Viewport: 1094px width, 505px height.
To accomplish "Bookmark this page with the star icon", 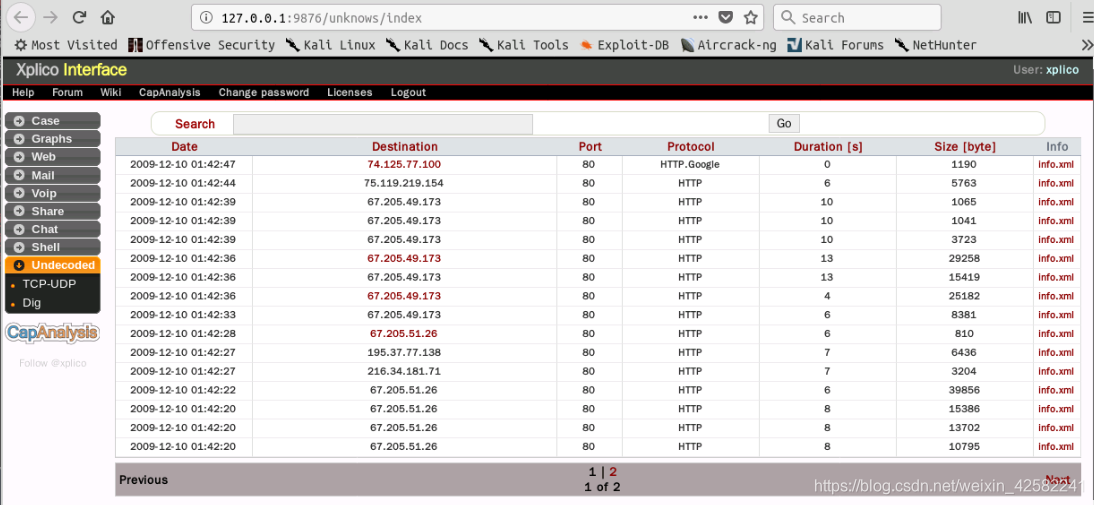I will (750, 18).
